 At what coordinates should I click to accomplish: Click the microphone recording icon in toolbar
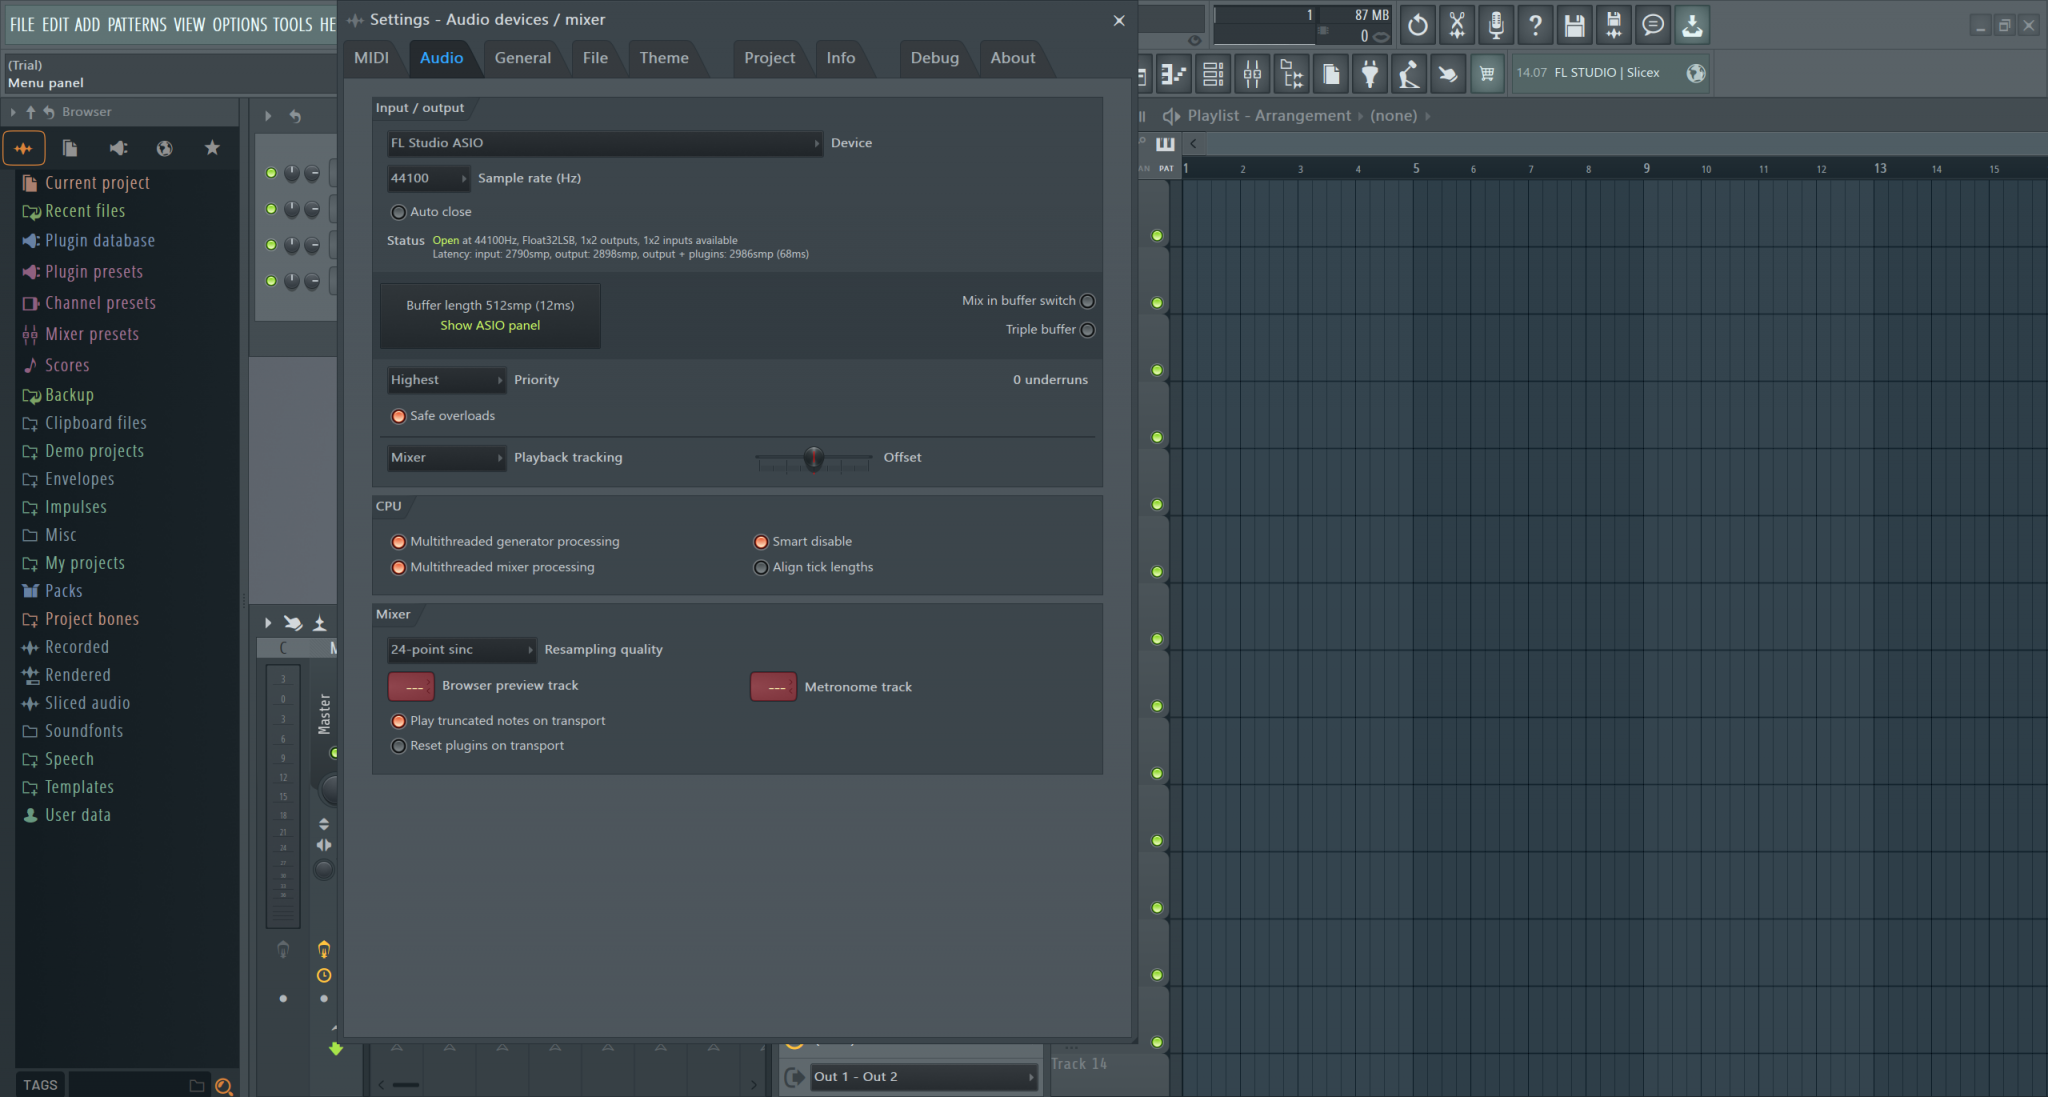pyautogui.click(x=1495, y=25)
